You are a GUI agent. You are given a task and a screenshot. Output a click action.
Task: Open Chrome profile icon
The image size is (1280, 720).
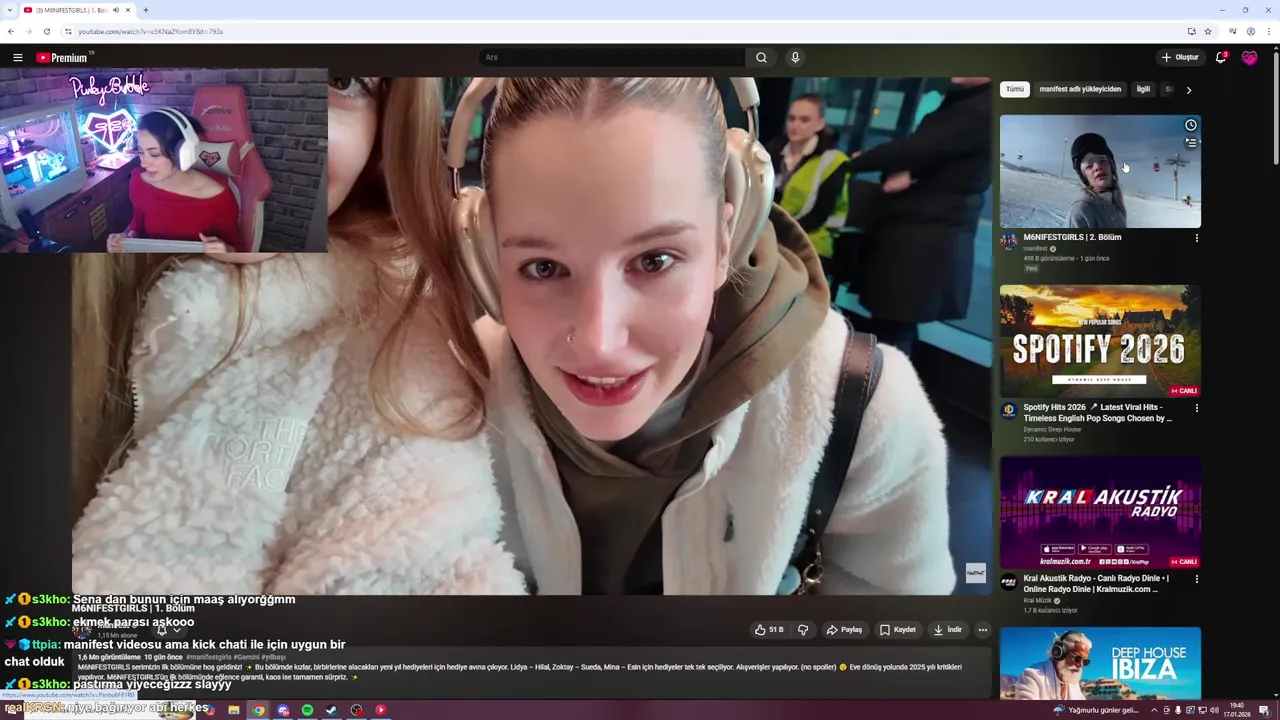click(1250, 31)
